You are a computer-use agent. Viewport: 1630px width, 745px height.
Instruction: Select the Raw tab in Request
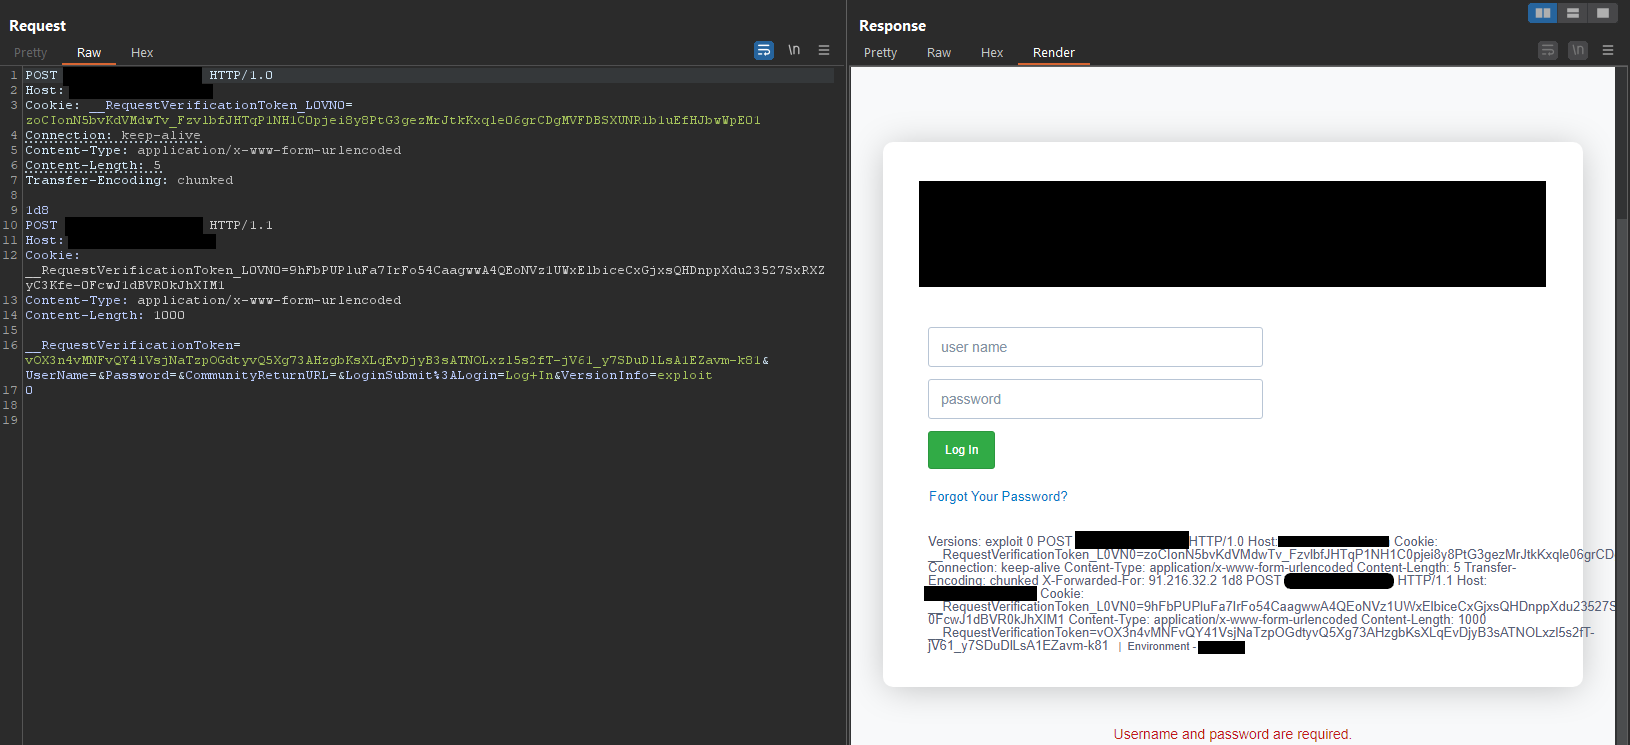coord(89,53)
